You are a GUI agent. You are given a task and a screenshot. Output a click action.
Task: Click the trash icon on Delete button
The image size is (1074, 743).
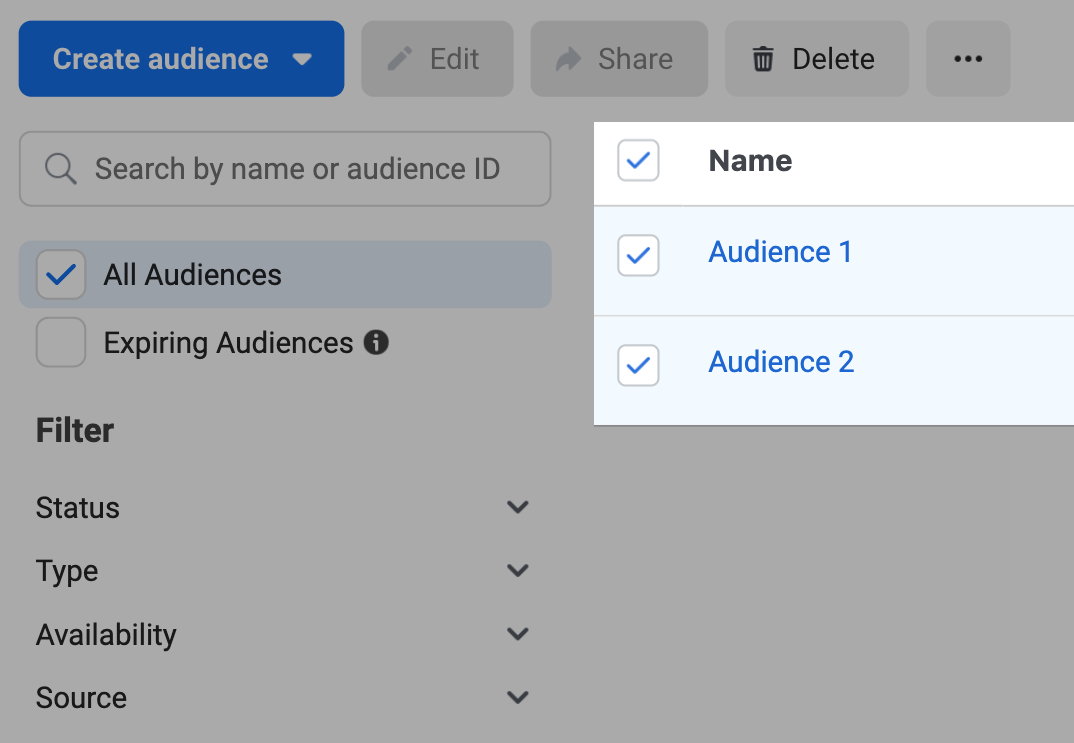(x=764, y=58)
